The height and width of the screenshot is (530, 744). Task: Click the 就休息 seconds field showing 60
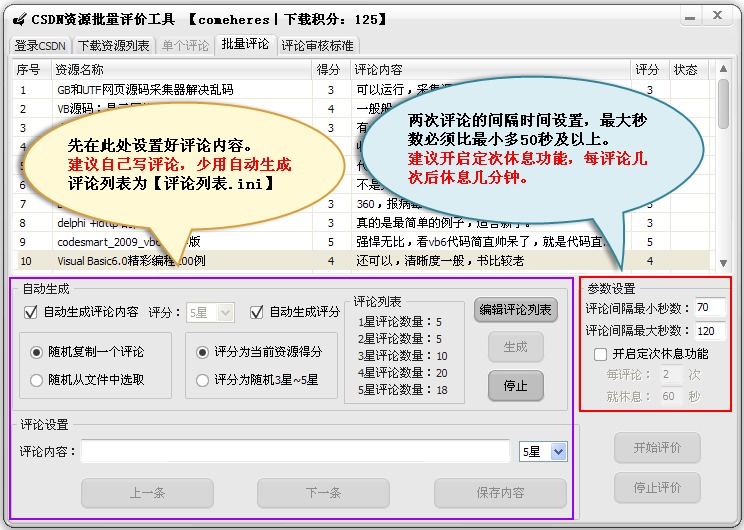672,396
